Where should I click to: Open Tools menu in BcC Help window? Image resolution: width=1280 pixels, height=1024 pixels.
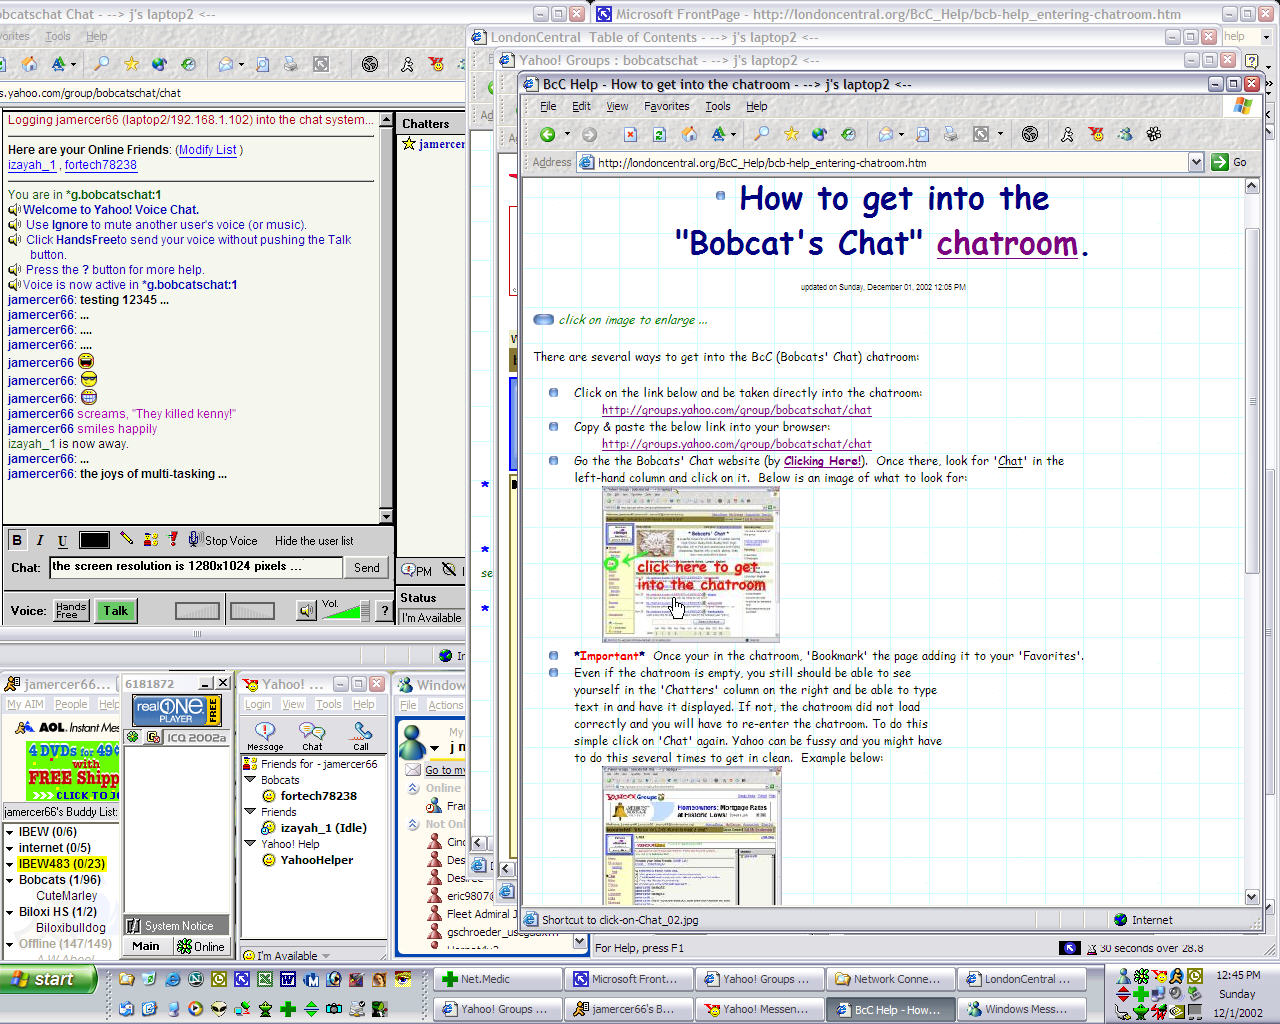click(718, 106)
